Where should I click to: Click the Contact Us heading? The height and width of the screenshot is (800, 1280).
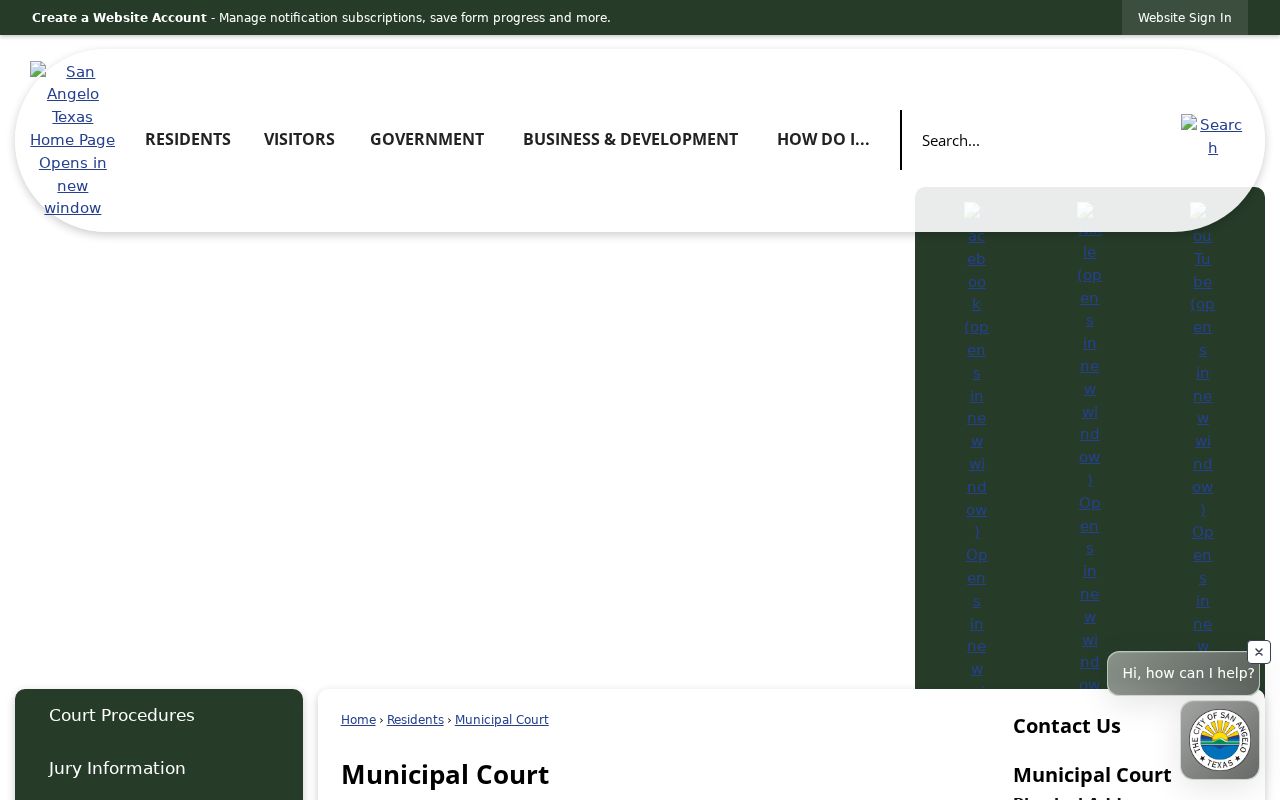[1066, 726]
